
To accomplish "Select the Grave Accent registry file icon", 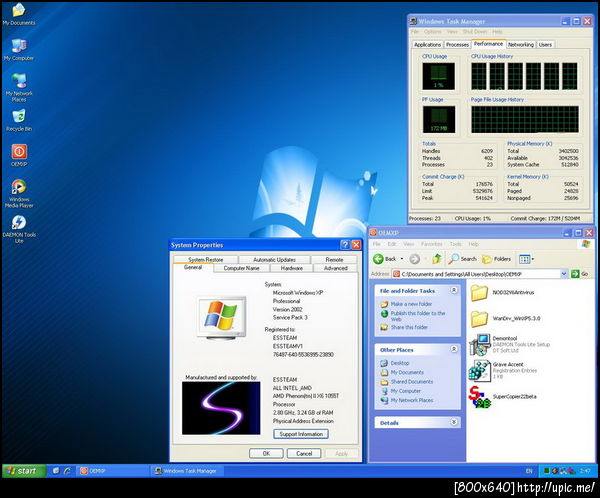I will 480,371.
